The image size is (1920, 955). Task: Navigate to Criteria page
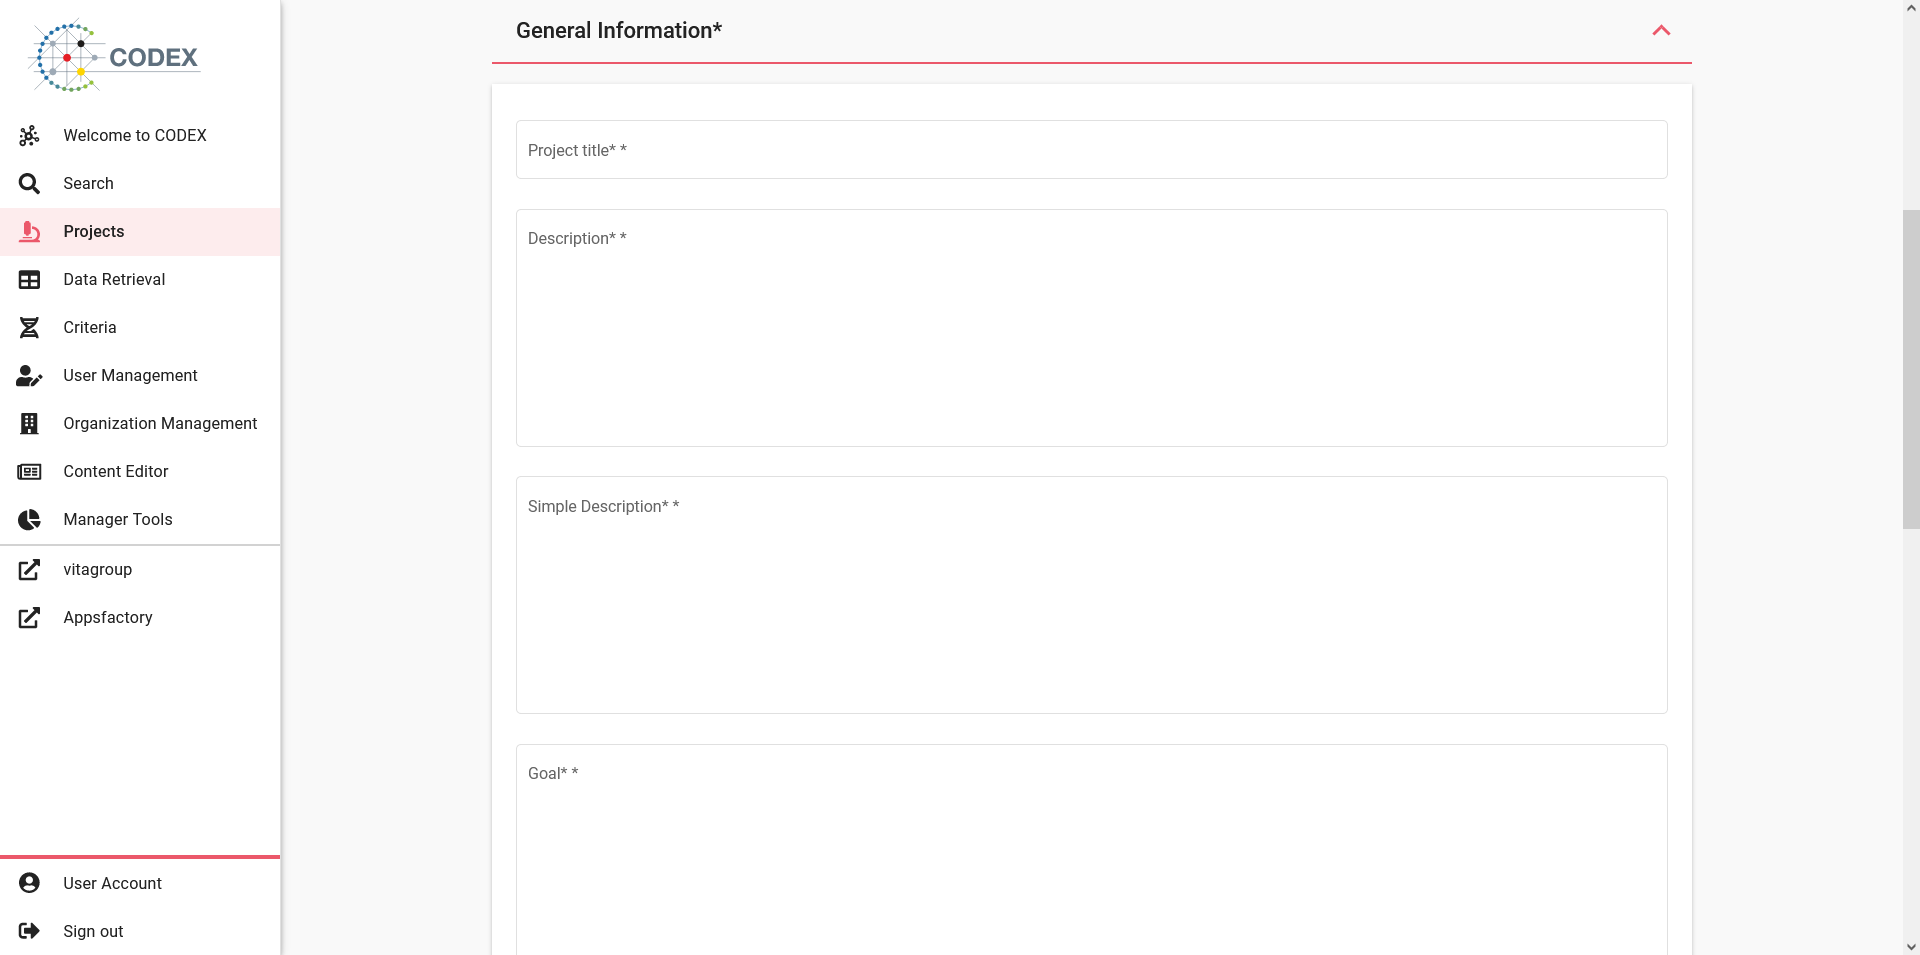pos(140,327)
